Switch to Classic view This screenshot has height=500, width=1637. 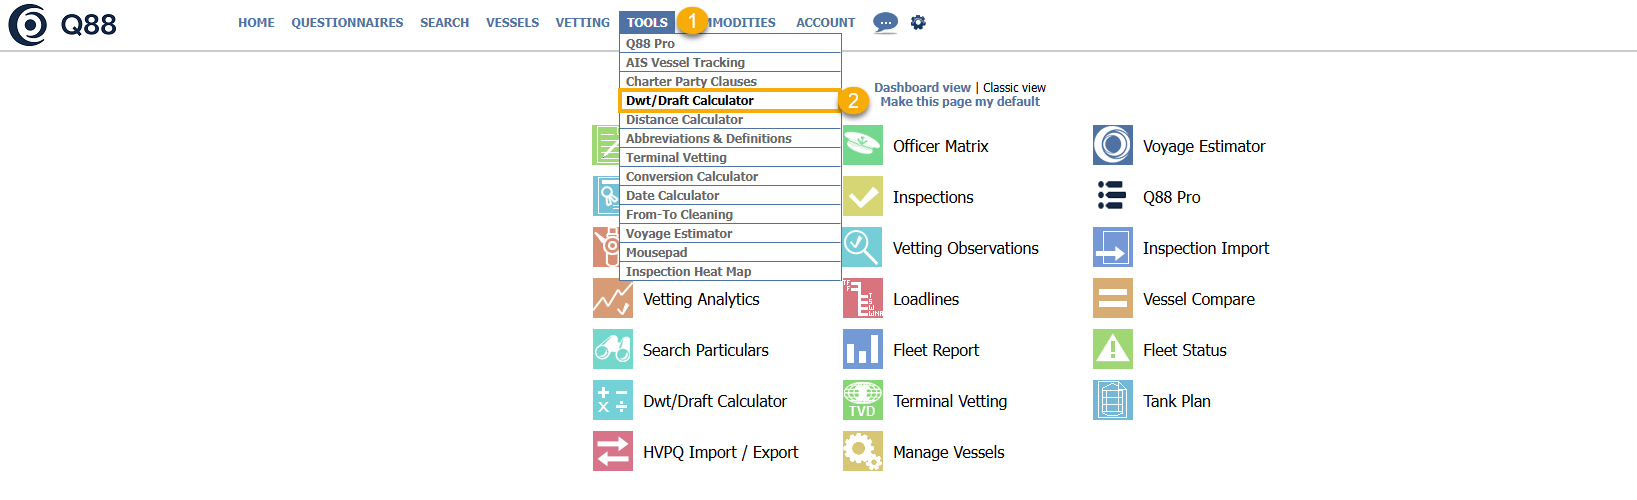pos(1014,88)
